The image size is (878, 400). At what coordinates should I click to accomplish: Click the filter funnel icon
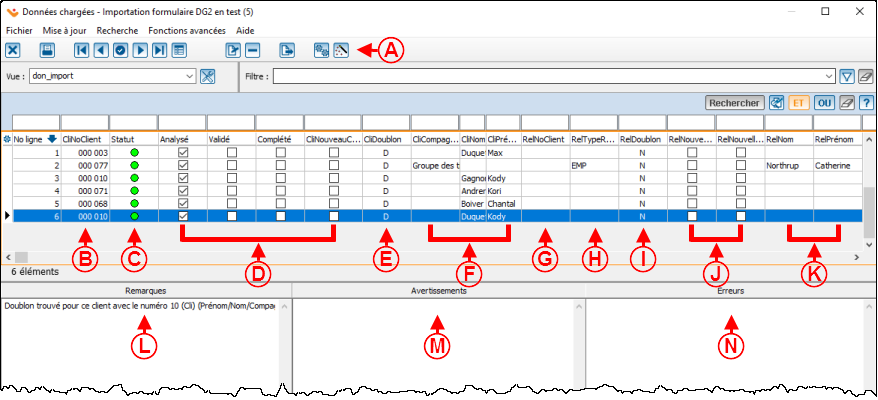click(846, 76)
